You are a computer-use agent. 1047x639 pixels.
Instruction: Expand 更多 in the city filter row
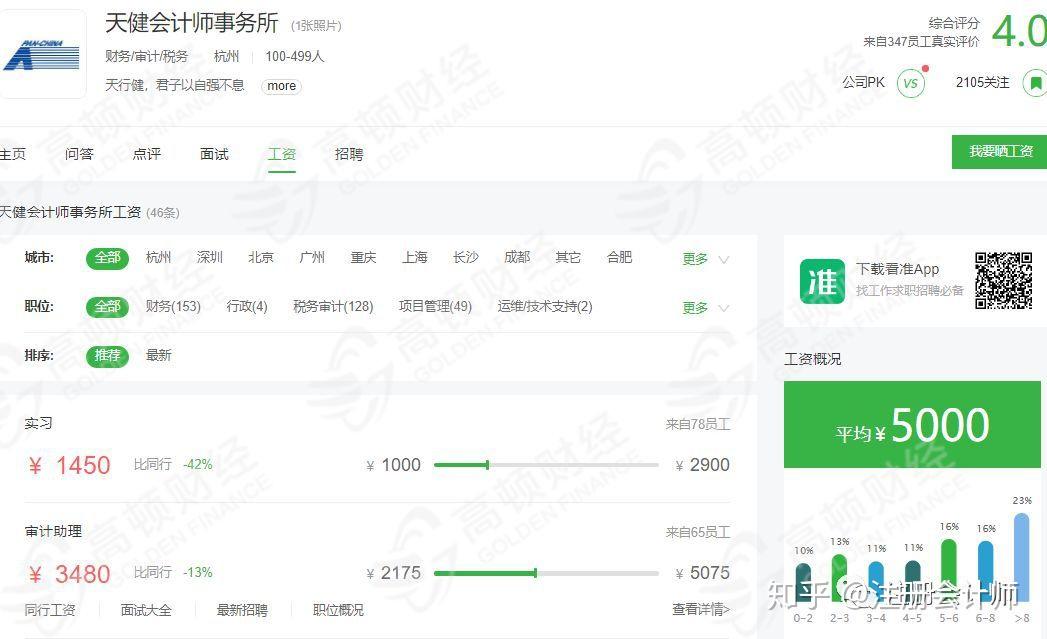(x=705, y=259)
